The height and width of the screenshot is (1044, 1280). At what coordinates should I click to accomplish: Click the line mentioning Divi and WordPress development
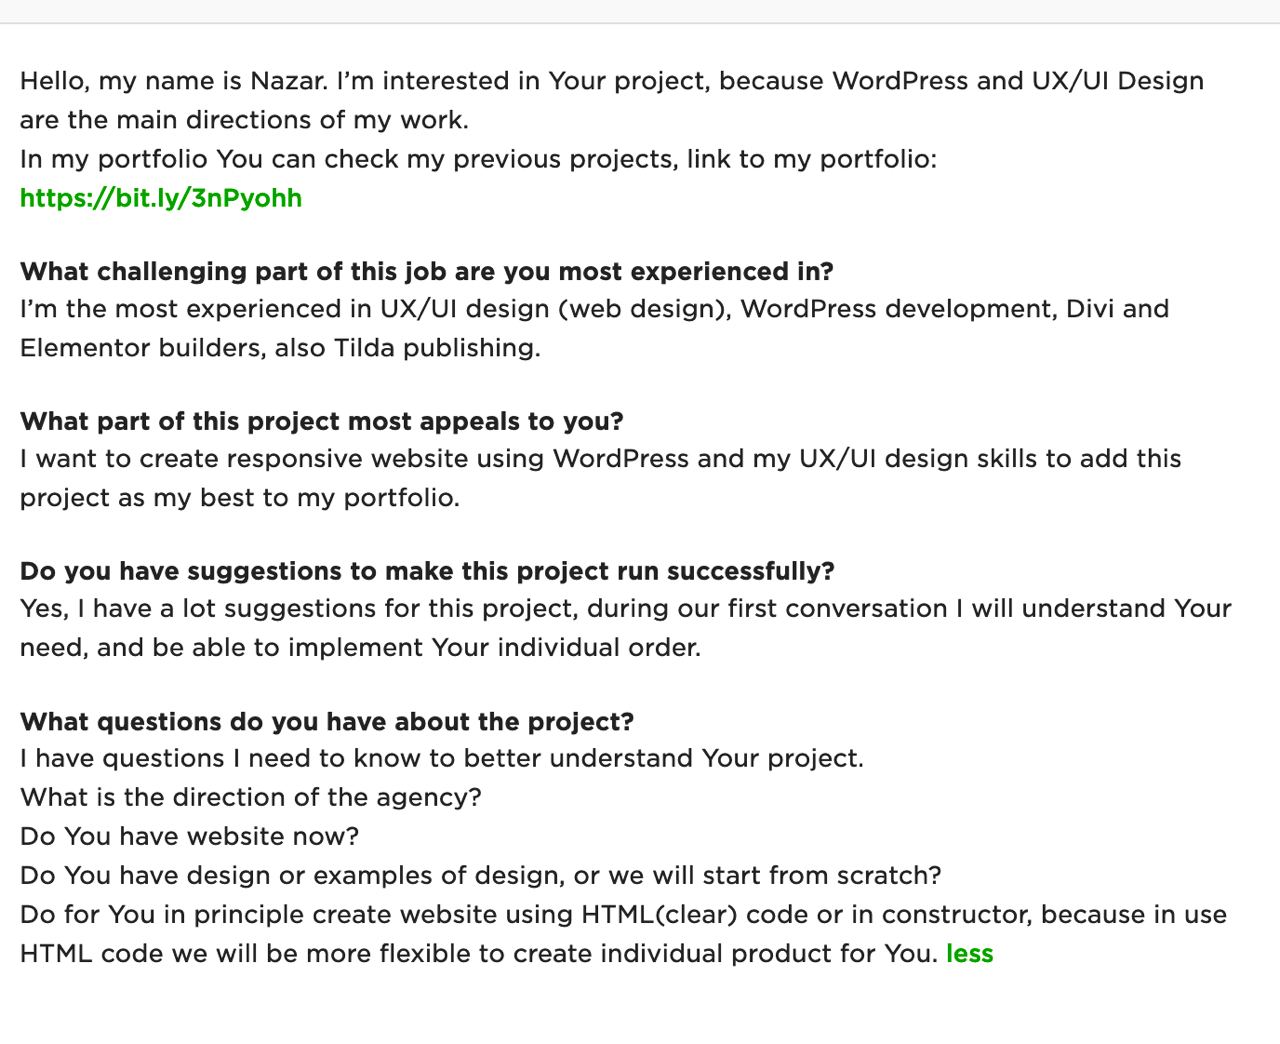point(594,309)
